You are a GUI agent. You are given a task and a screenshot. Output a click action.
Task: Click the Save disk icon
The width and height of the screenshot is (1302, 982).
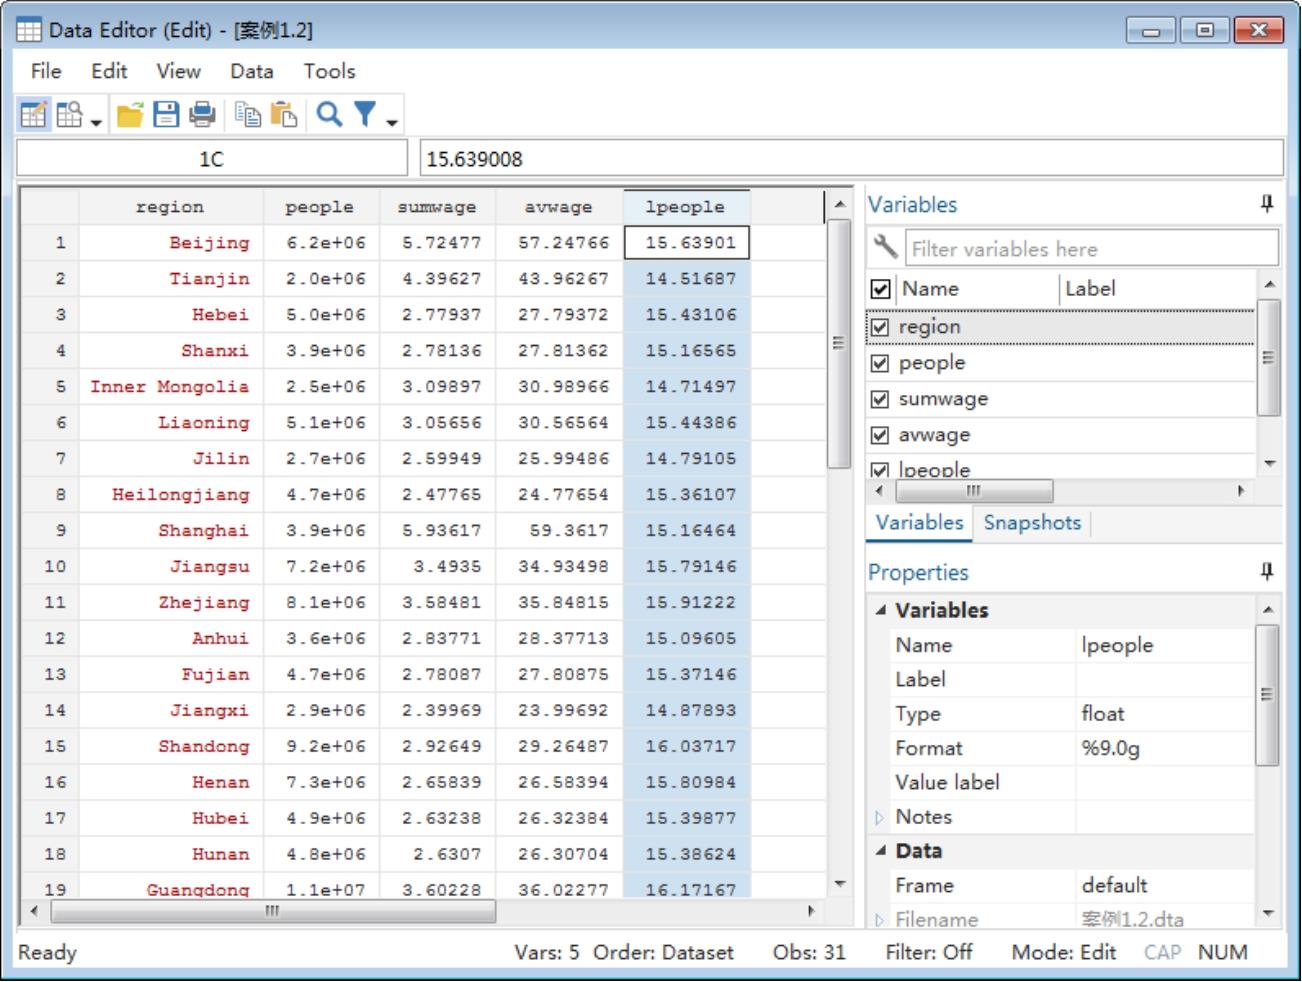pos(166,115)
